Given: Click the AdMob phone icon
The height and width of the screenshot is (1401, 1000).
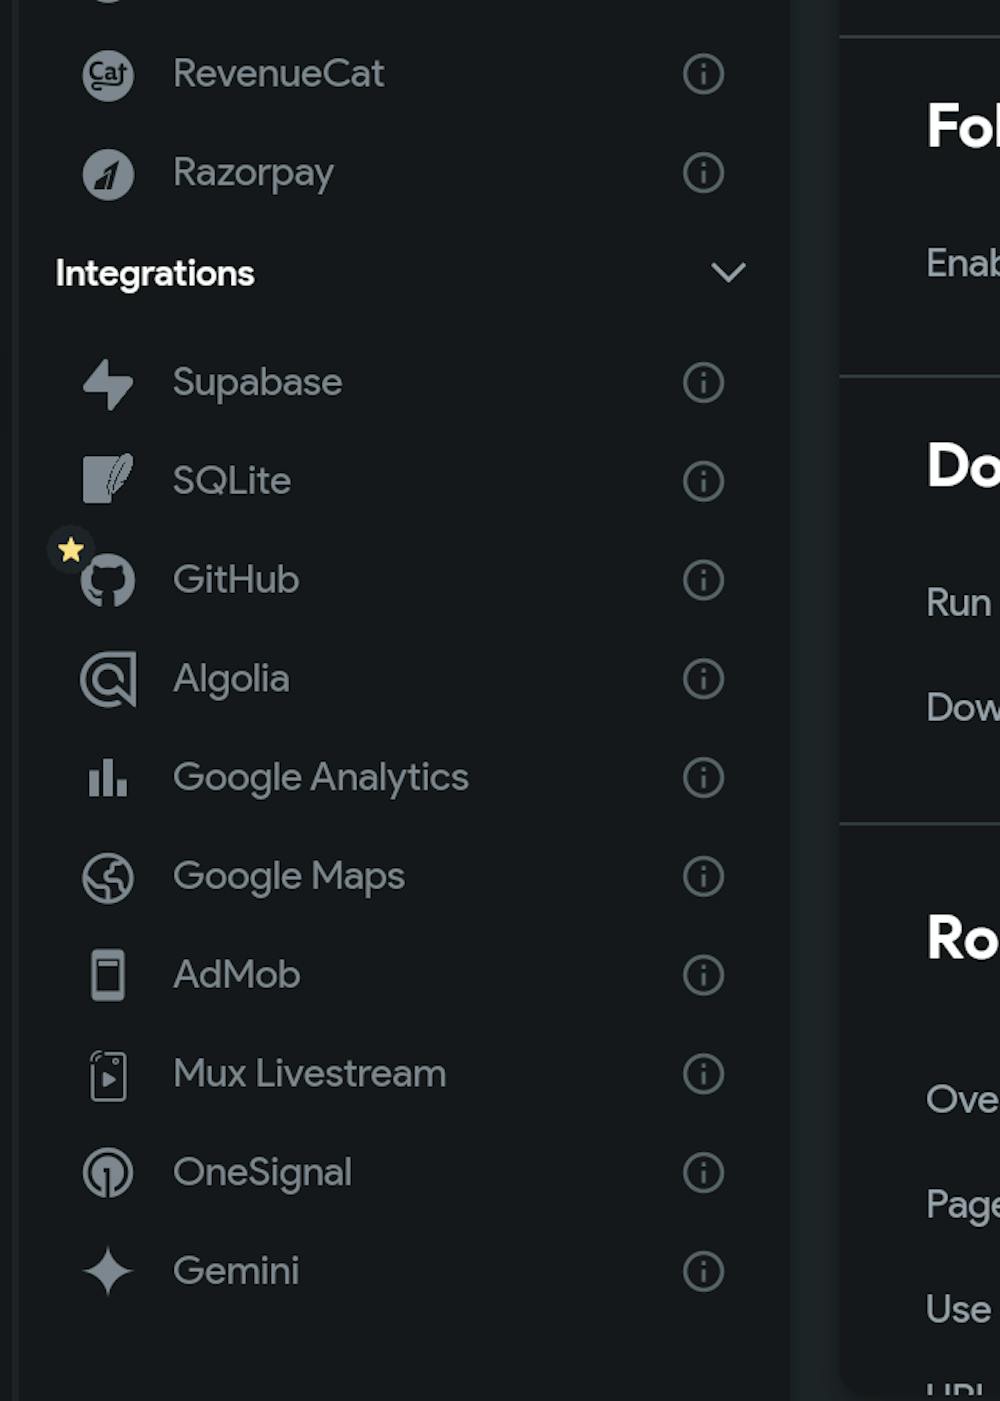Looking at the screenshot, I should (x=108, y=975).
